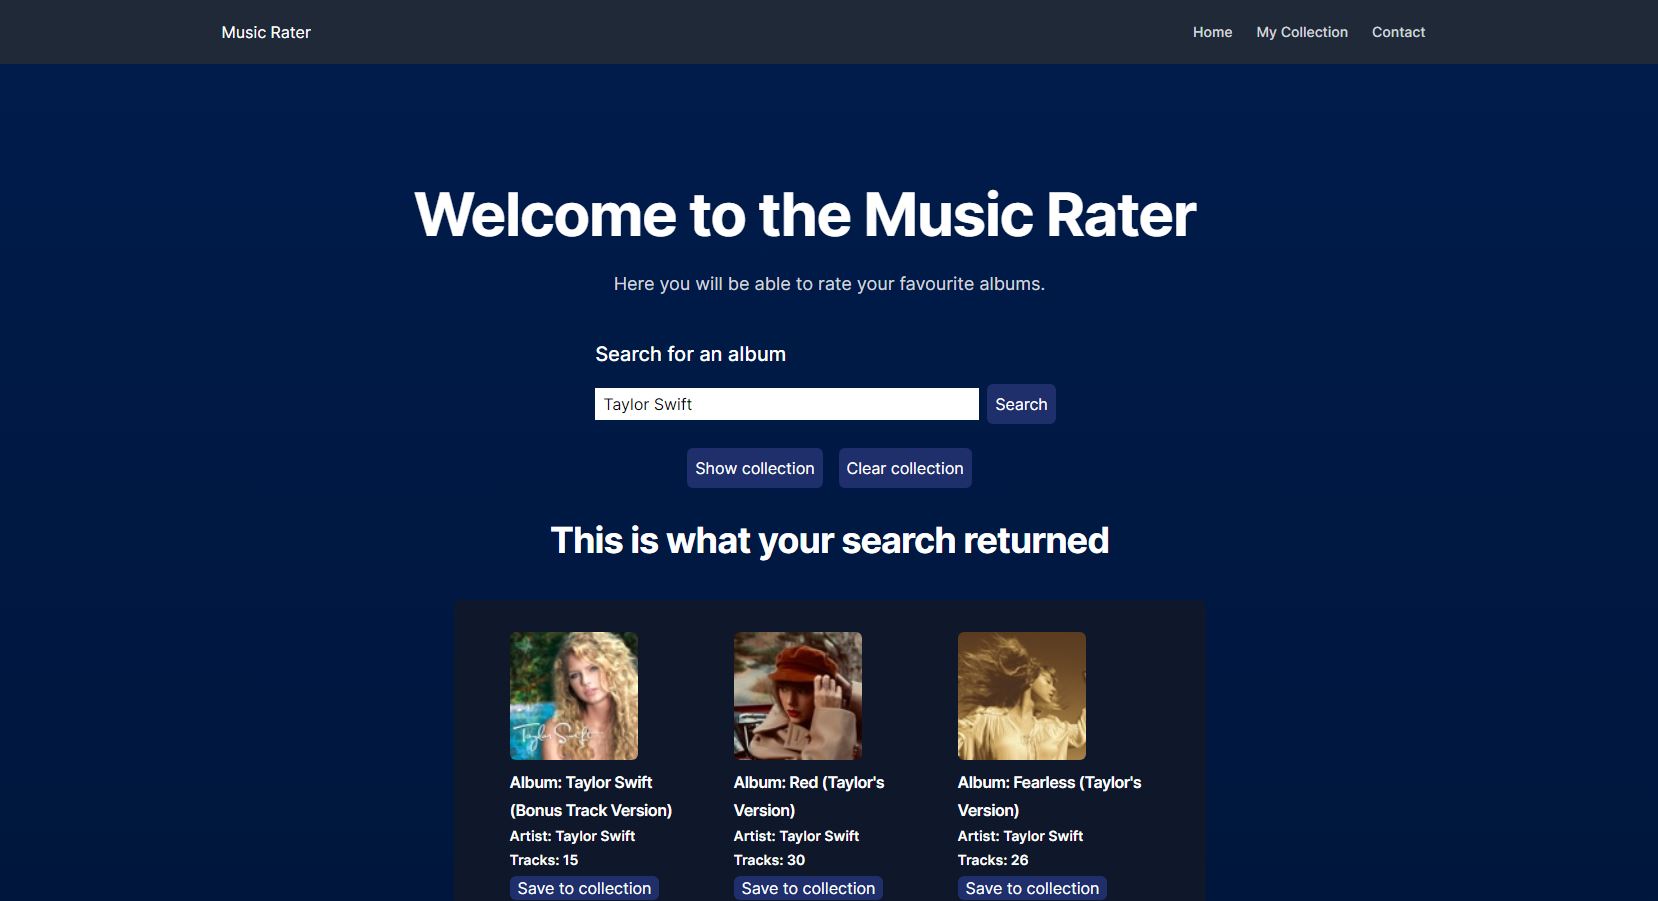Image resolution: width=1658 pixels, height=901 pixels.
Task: Select 'Album: Taylor Swift (Bonus Track Version)' title
Action: 591,796
